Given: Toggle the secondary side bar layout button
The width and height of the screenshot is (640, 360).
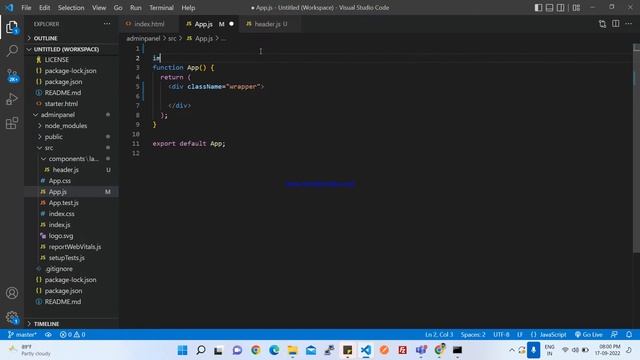Looking at the screenshot, I should [x=561, y=8].
